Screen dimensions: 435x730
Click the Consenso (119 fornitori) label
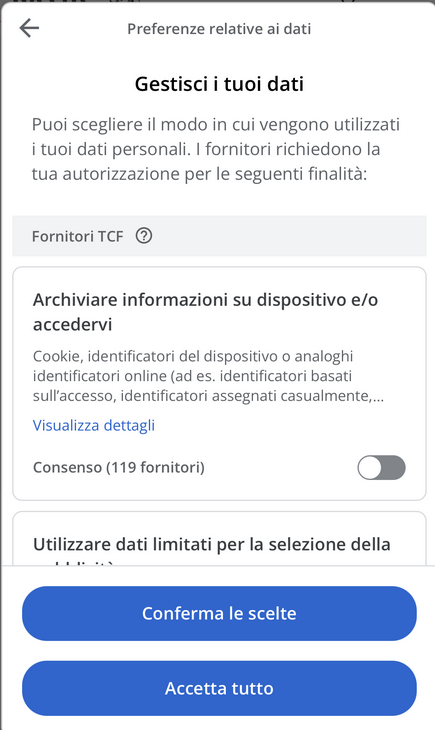[119, 467]
